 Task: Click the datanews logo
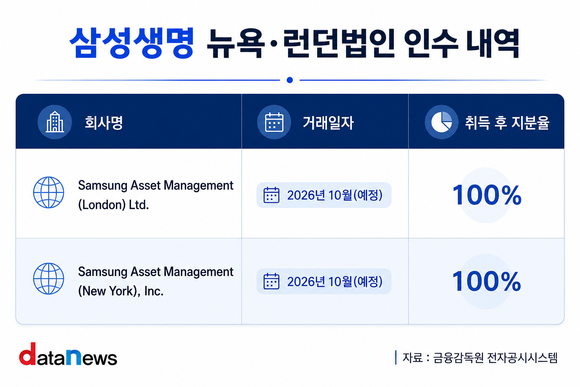tap(68, 354)
